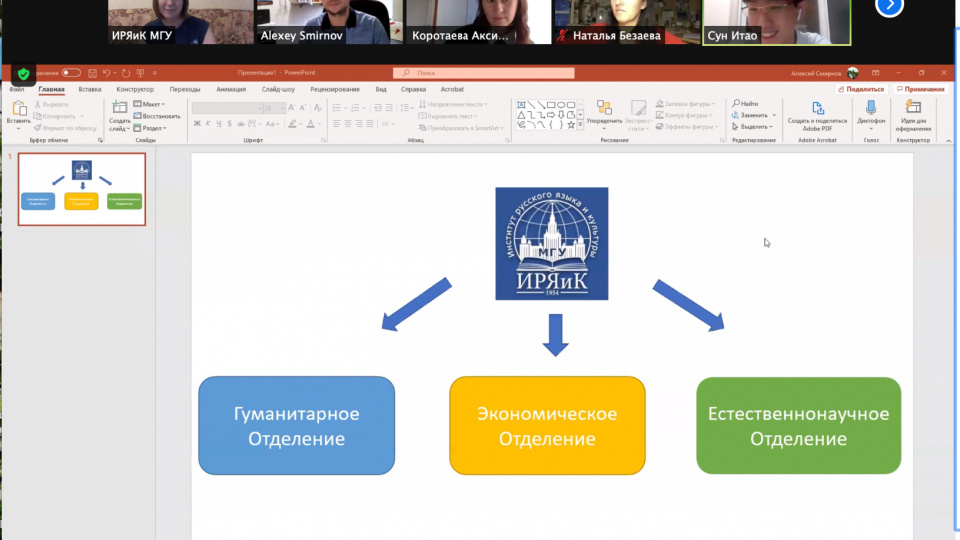Switch to the Вставка tab
The width and height of the screenshot is (960, 540).
(x=90, y=89)
